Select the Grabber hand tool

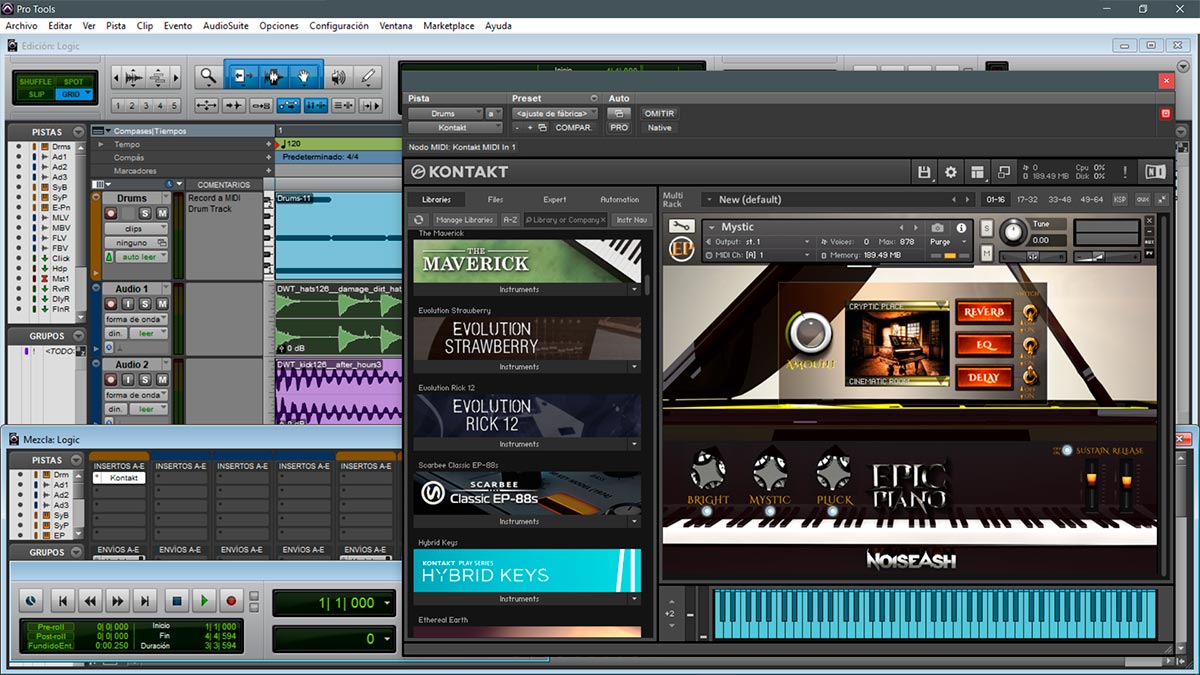[304, 76]
